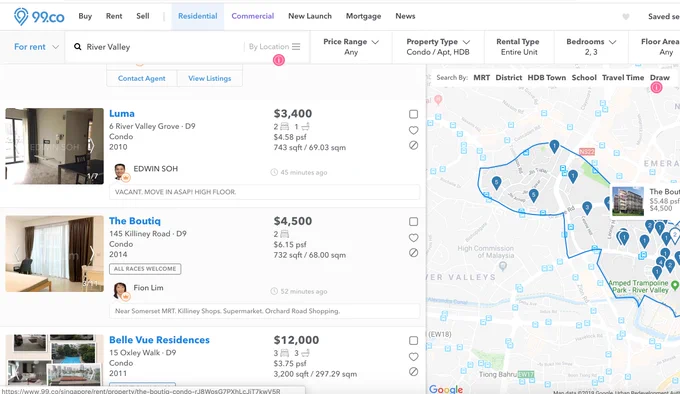Search map by School
The image size is (680, 394).
tap(584, 78)
